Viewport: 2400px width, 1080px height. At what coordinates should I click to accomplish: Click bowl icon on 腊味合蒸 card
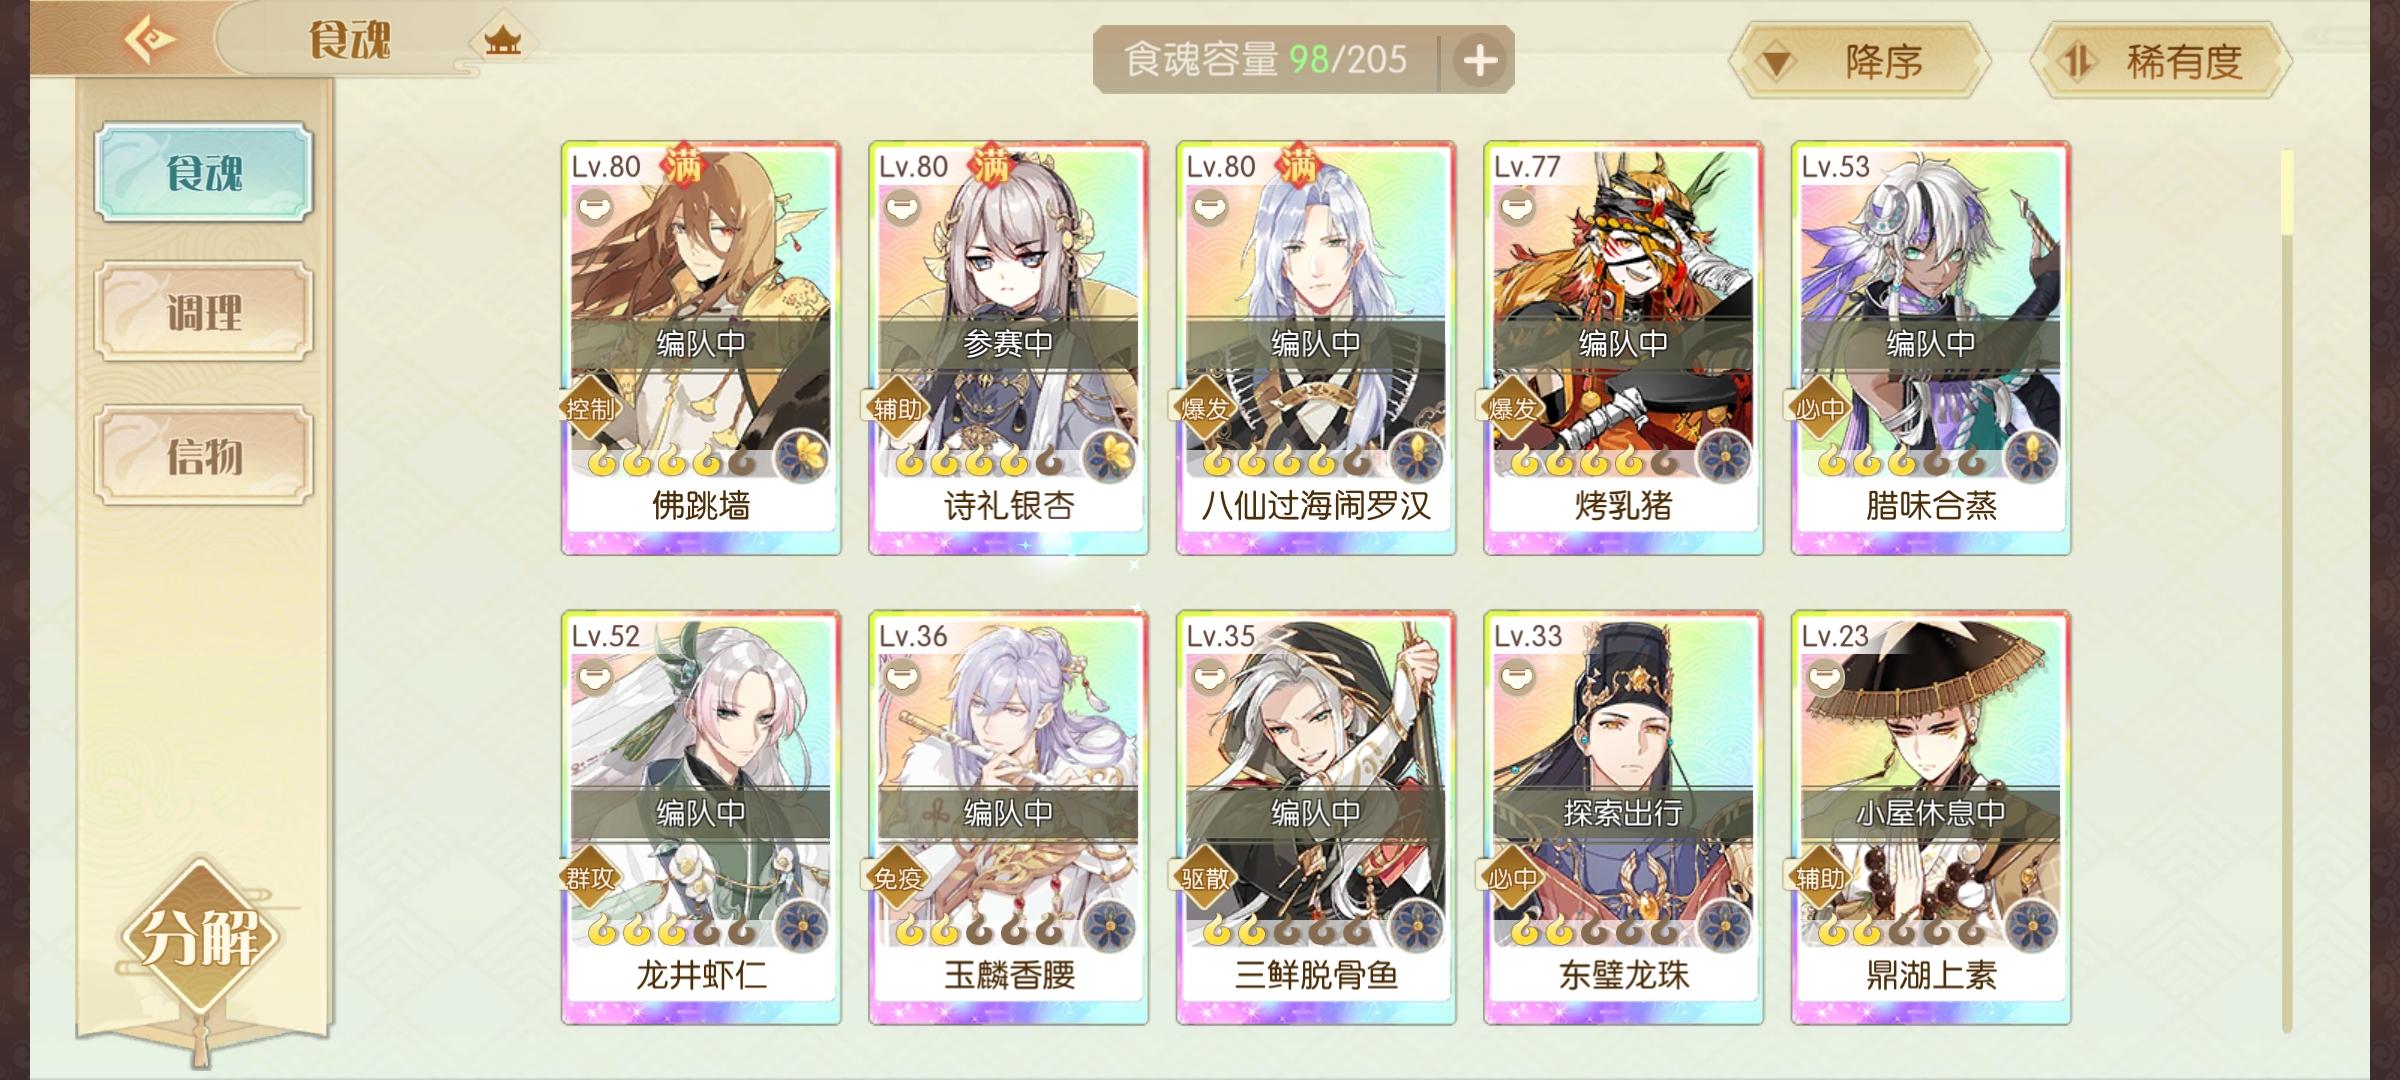click(x=1824, y=208)
